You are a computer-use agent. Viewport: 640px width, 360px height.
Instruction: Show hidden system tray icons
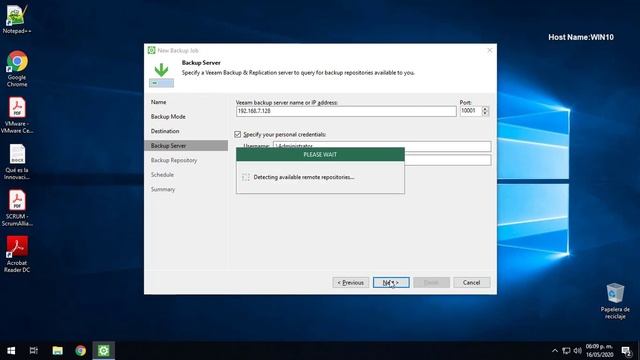(x=555, y=351)
